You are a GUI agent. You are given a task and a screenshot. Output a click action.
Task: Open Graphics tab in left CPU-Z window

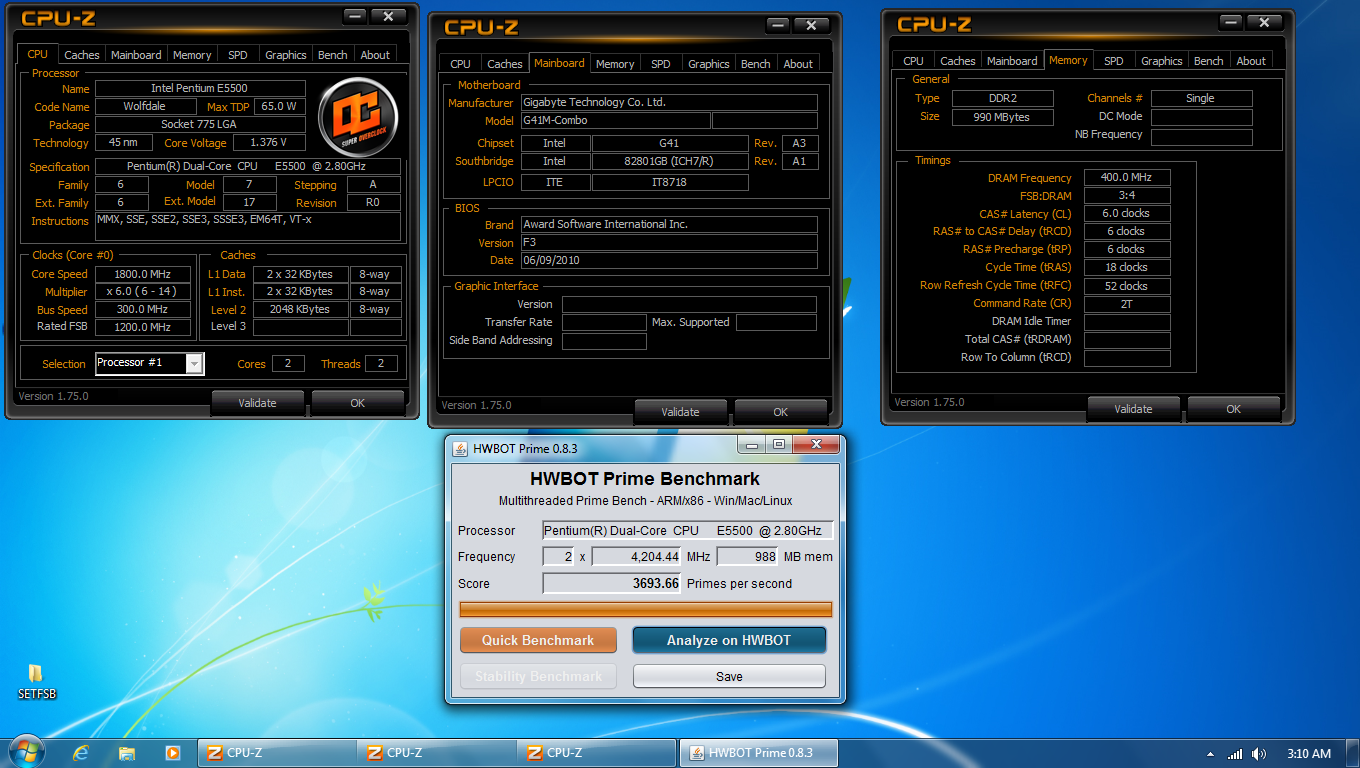[286, 55]
